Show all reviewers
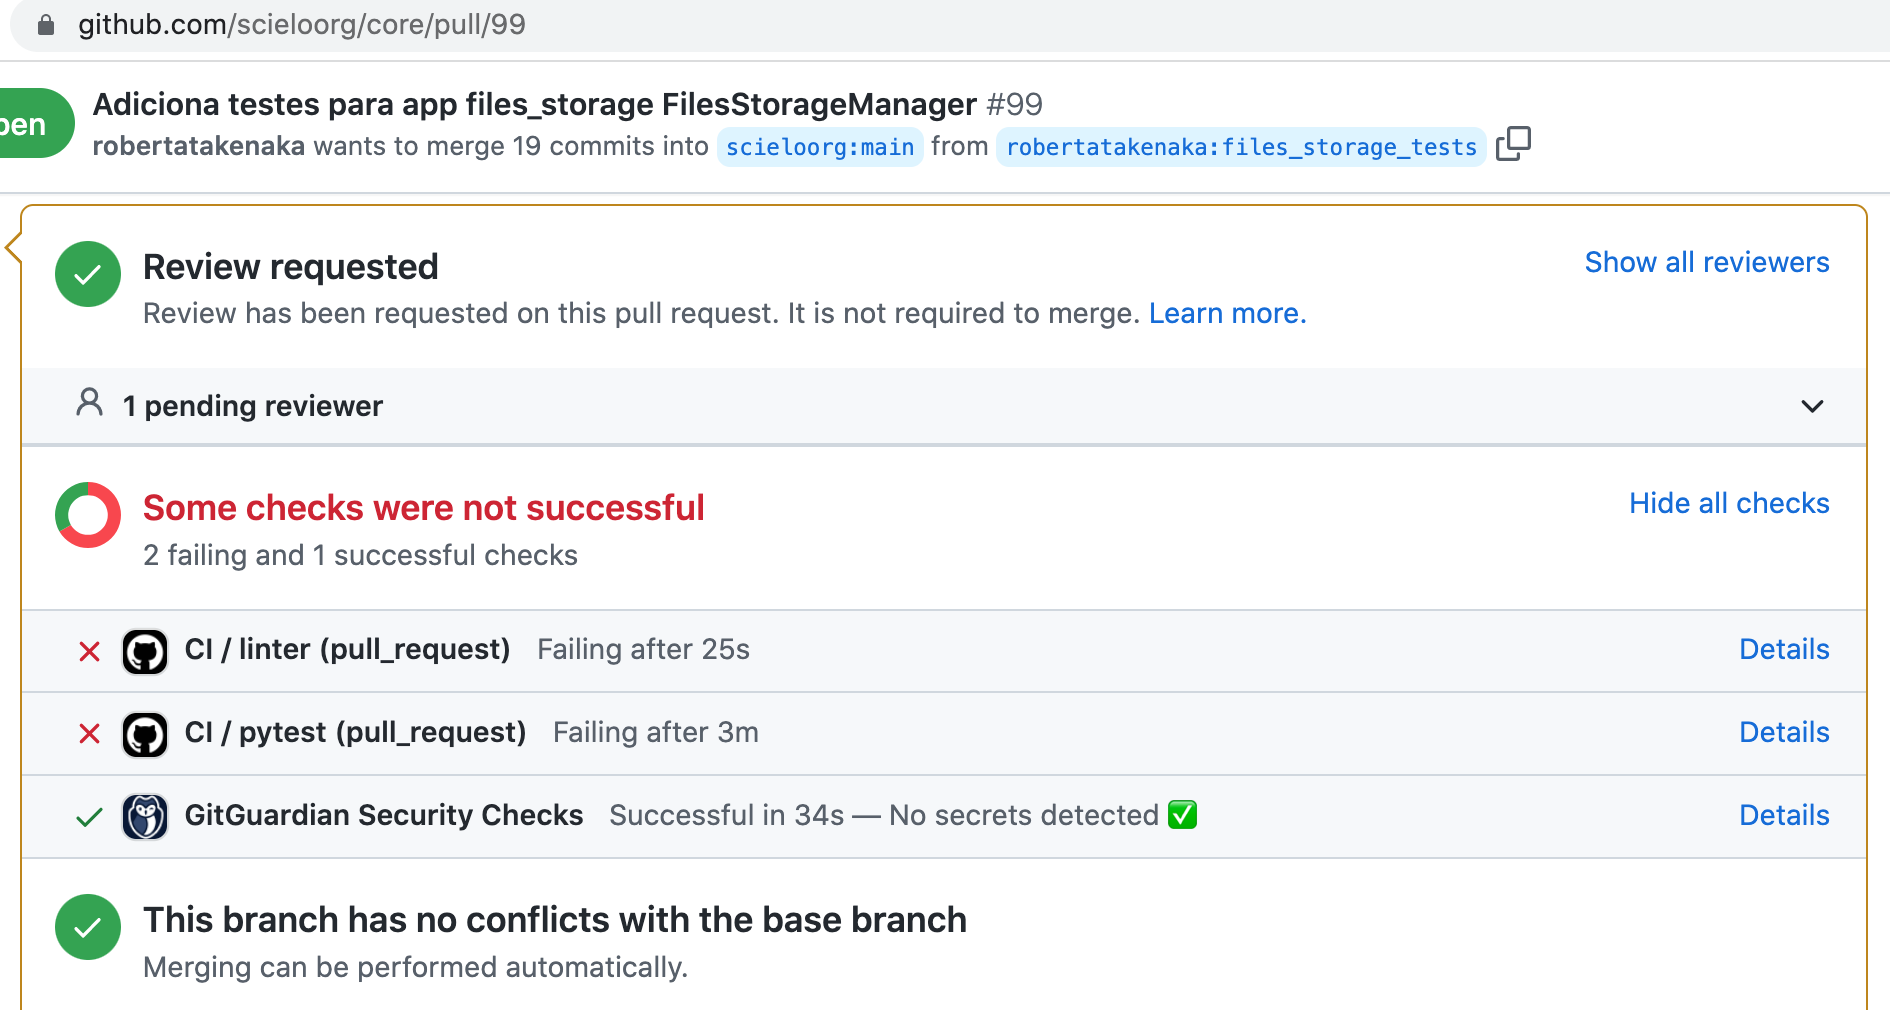The width and height of the screenshot is (1890, 1010). 1707,262
